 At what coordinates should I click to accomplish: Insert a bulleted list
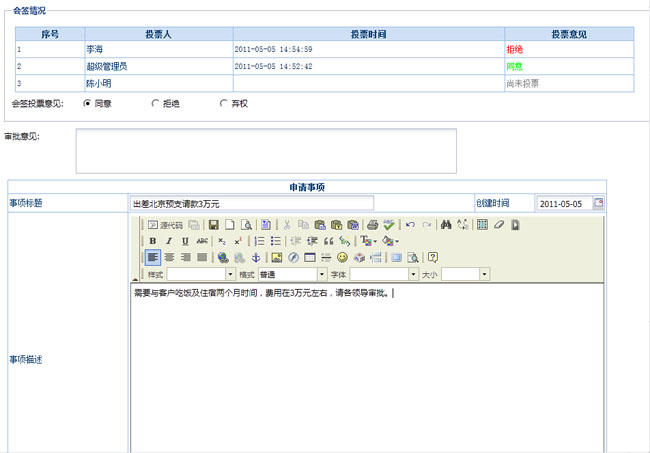[x=275, y=241]
